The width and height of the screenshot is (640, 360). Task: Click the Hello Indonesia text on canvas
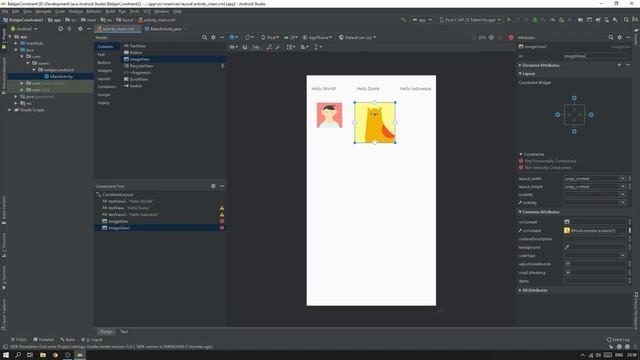point(415,89)
